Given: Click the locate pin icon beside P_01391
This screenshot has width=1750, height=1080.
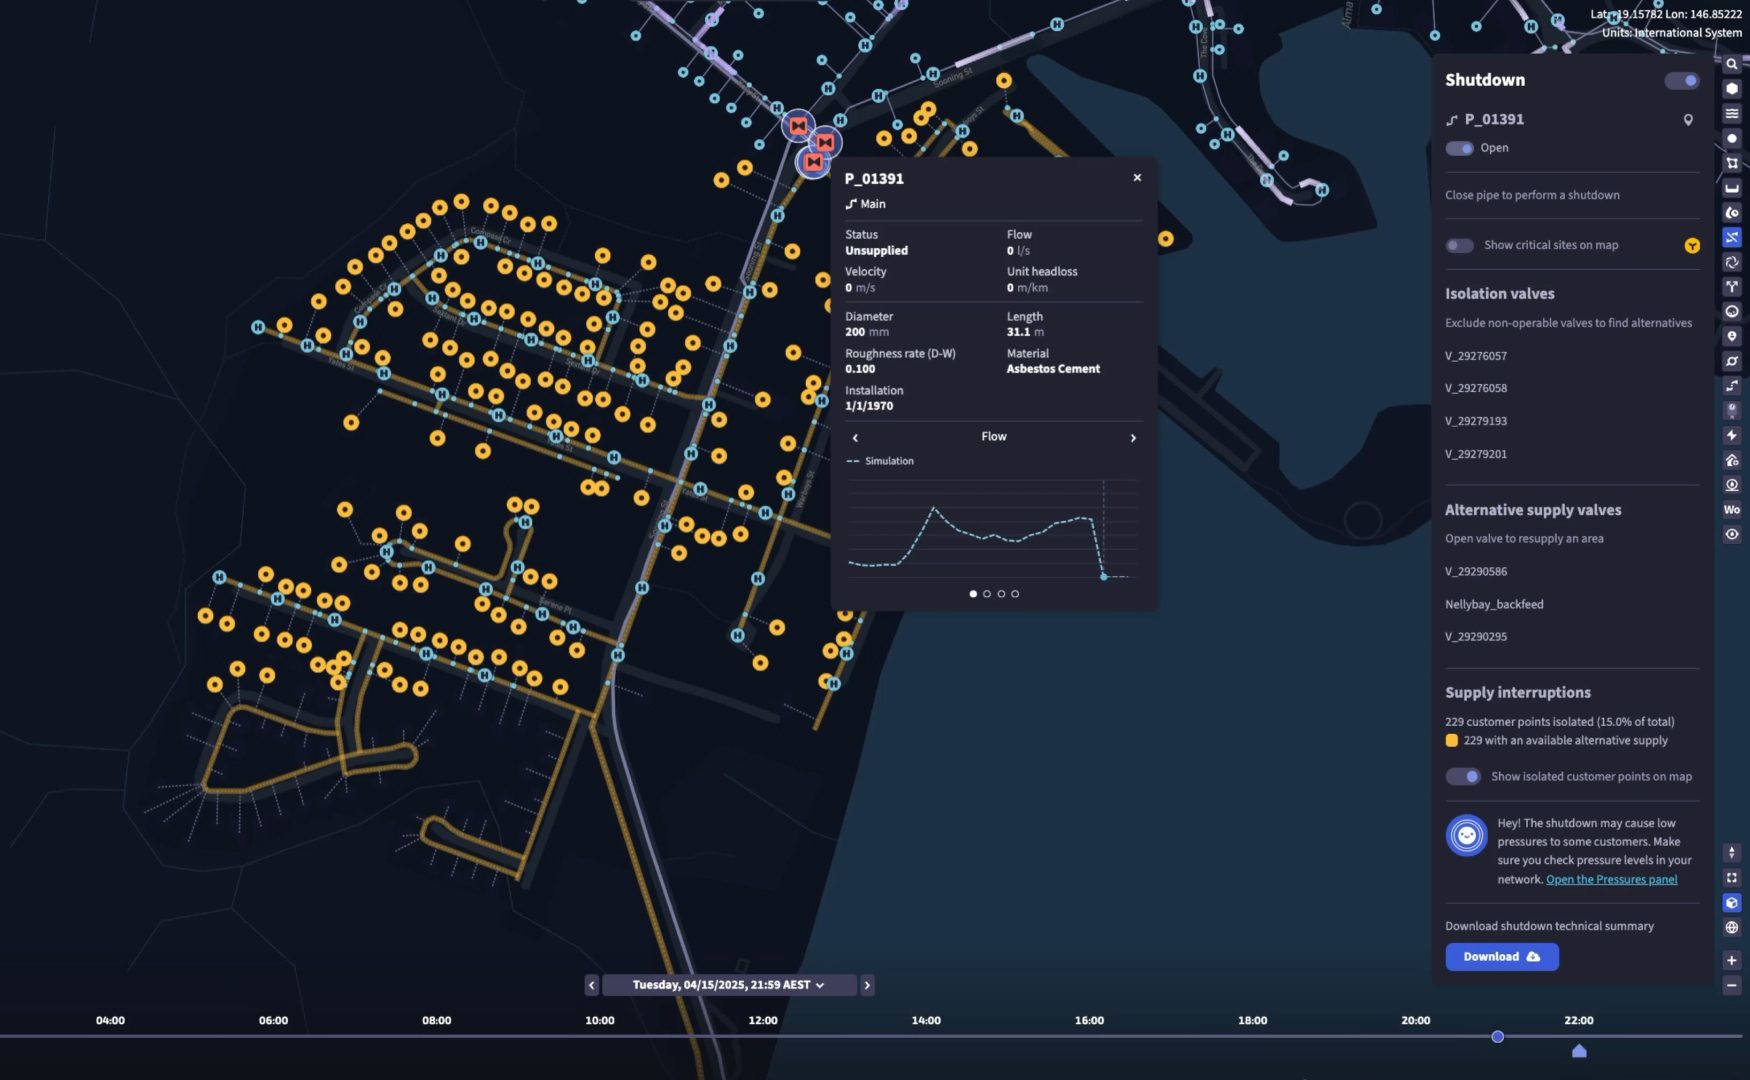Looking at the screenshot, I should click(x=1688, y=120).
